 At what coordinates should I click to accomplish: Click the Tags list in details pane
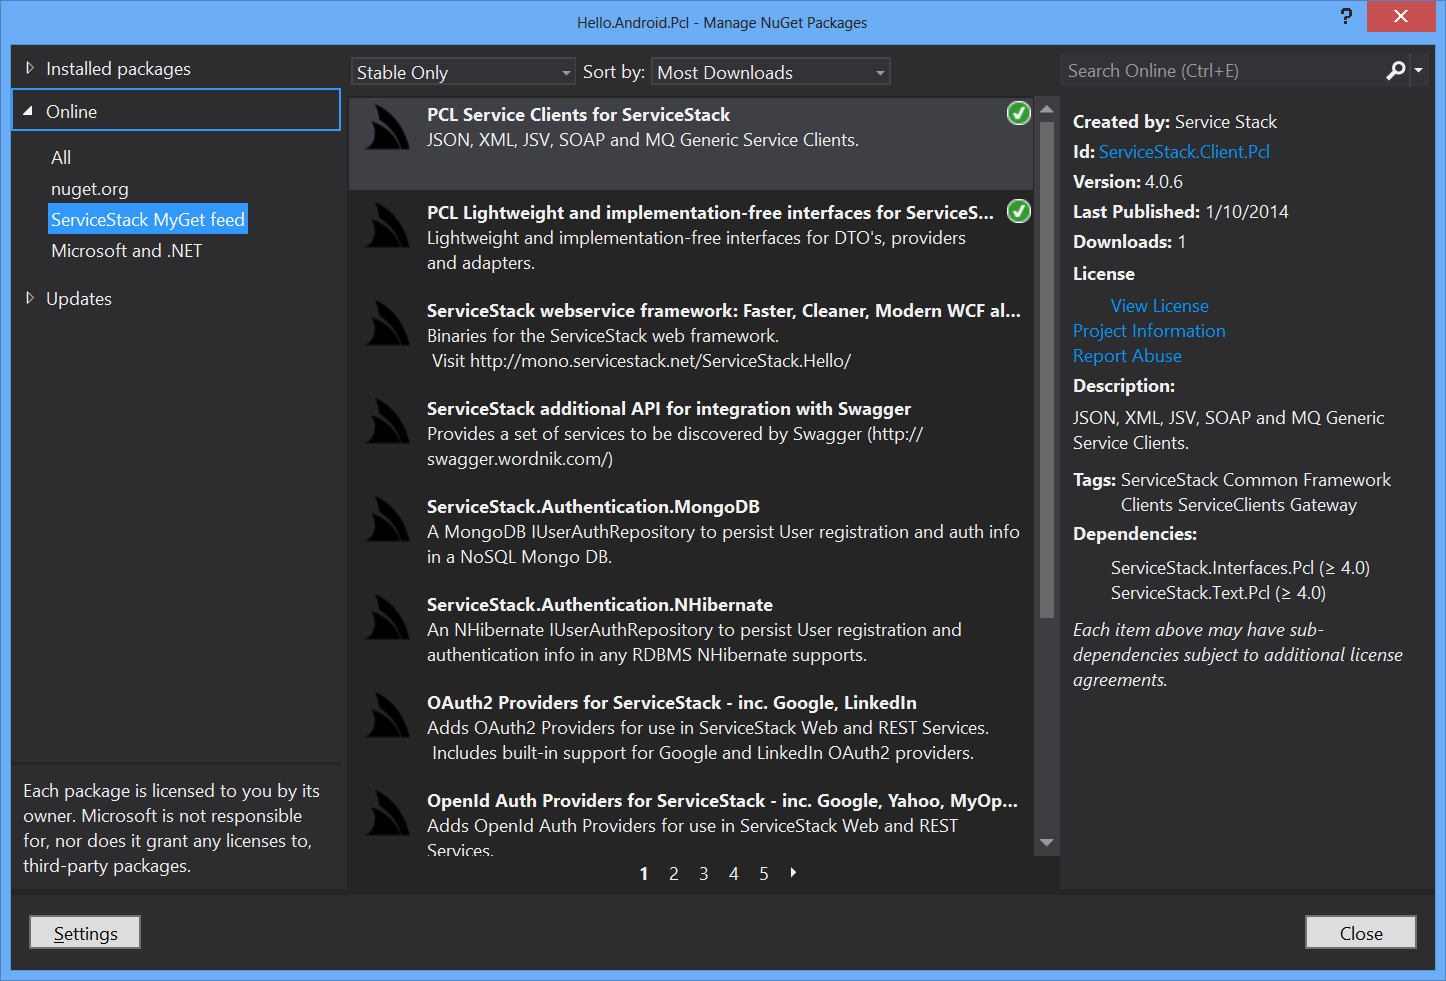point(1256,492)
